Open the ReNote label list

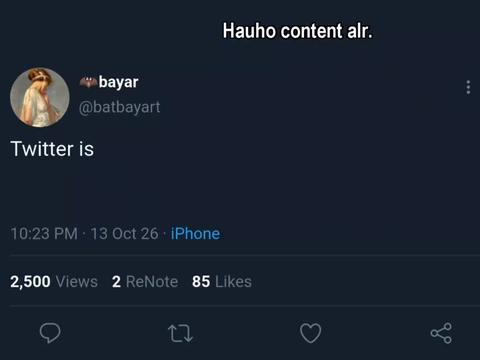coord(152,282)
